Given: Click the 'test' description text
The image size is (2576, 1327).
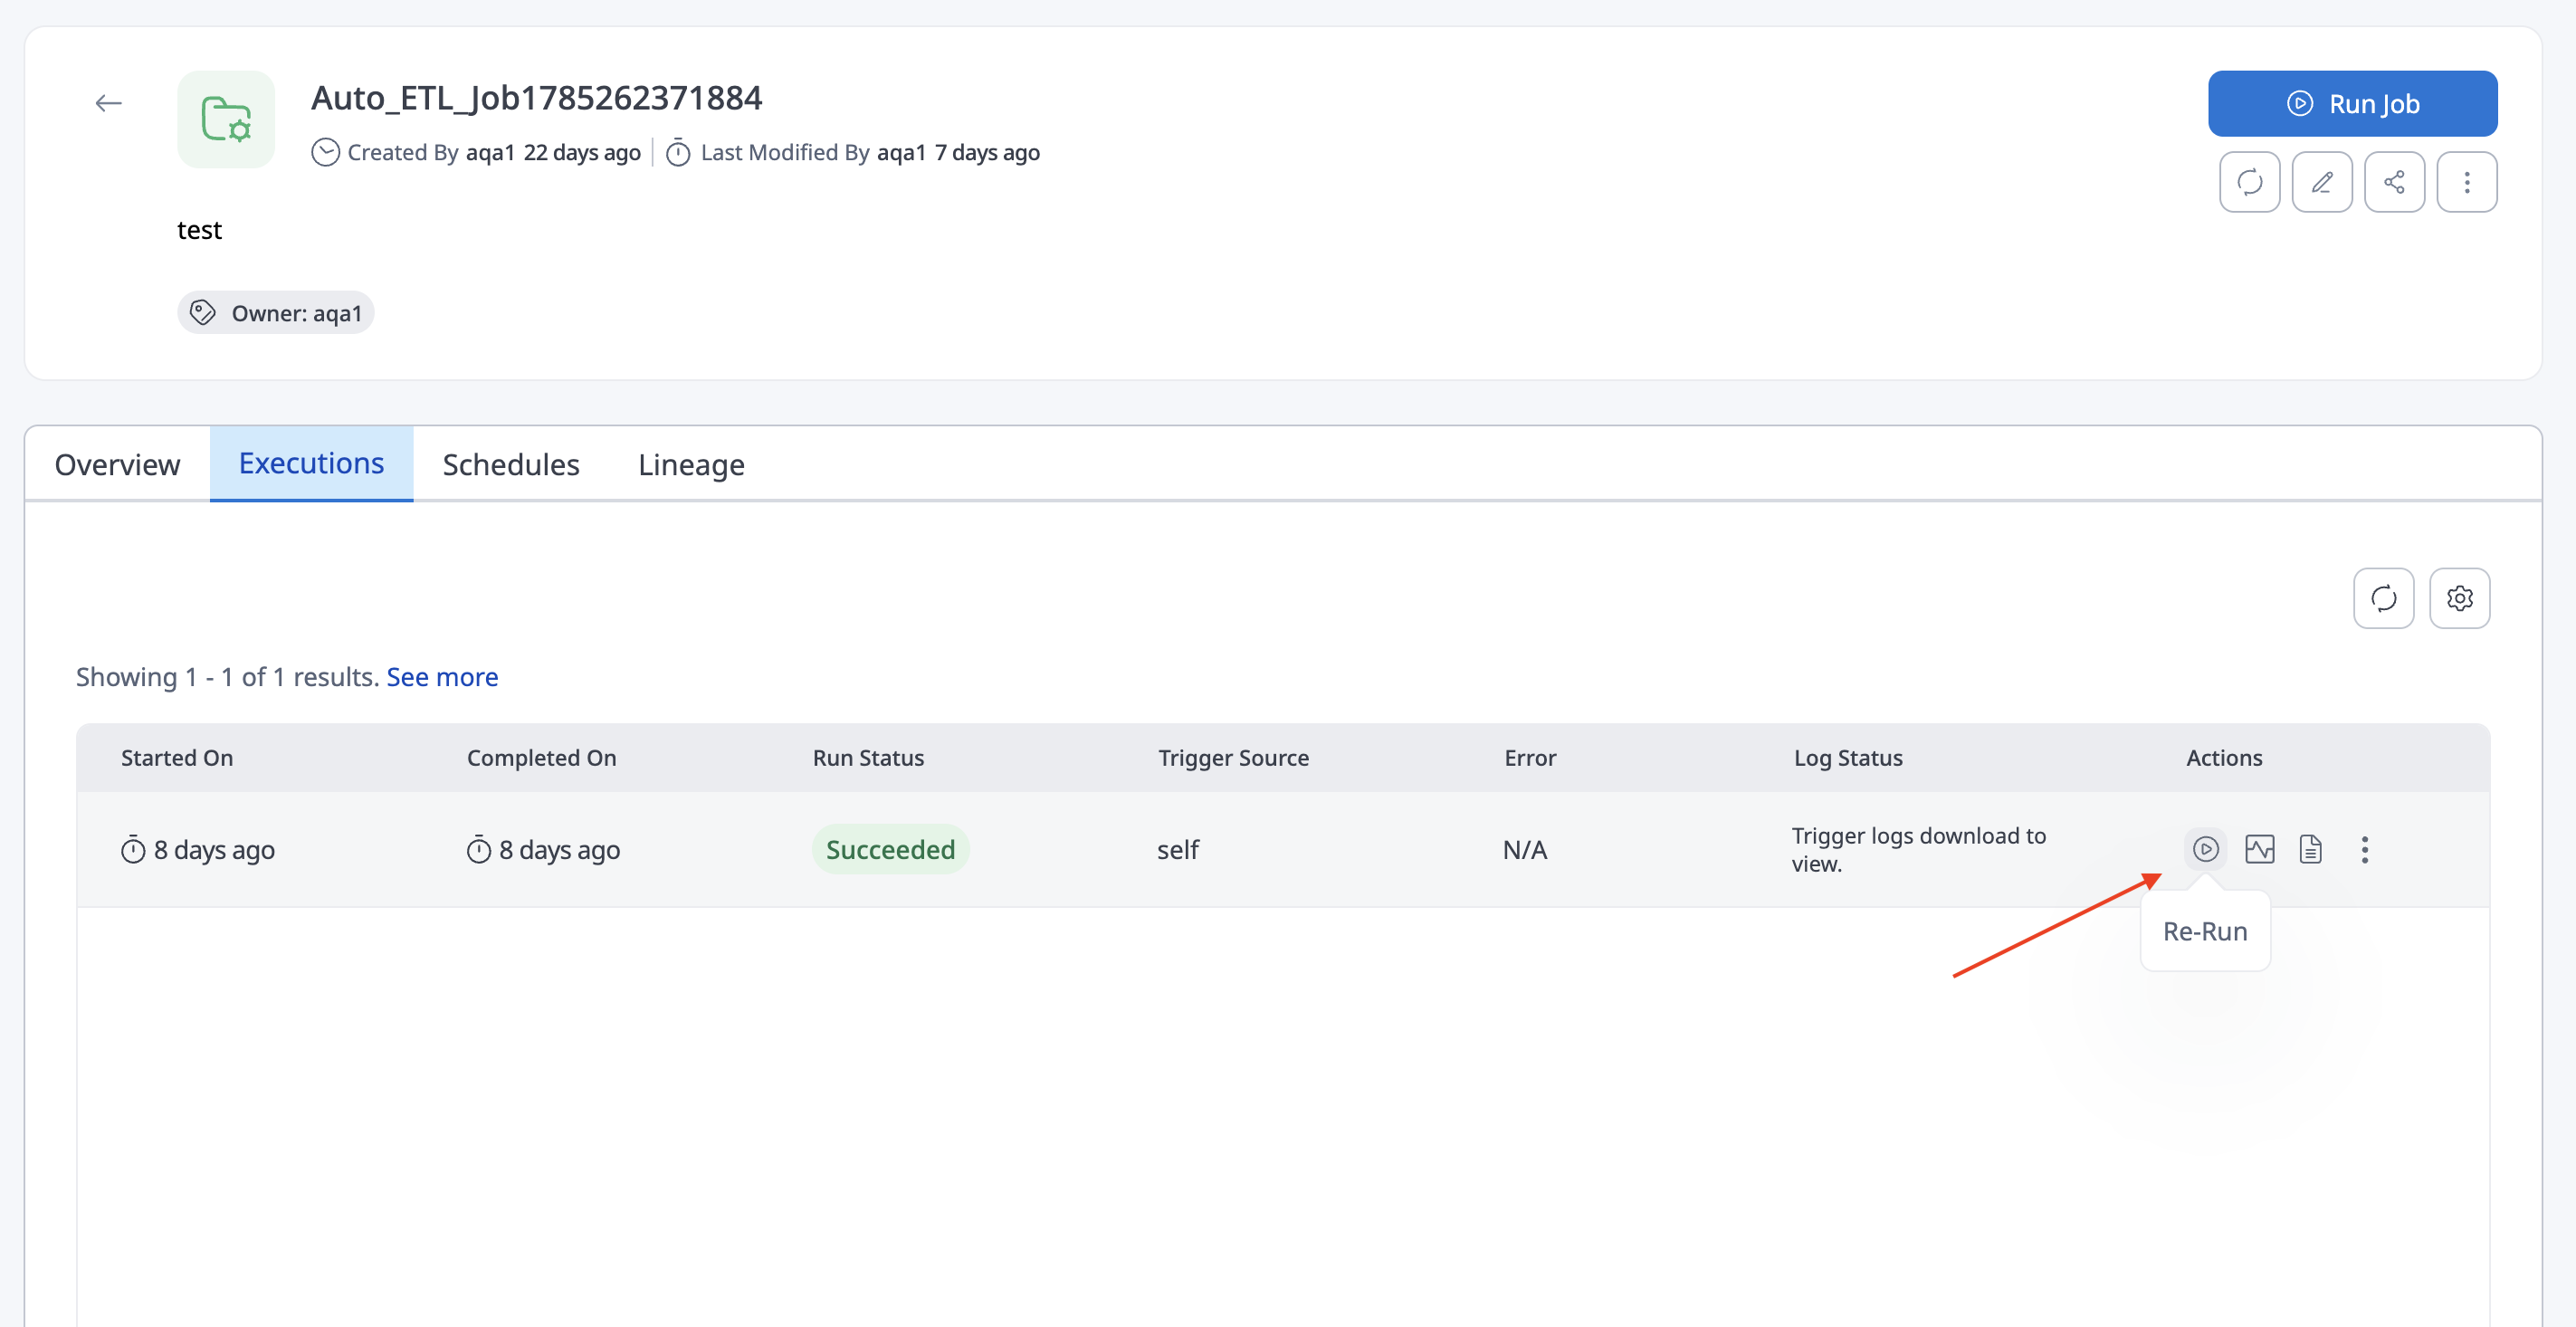Looking at the screenshot, I should 199,230.
